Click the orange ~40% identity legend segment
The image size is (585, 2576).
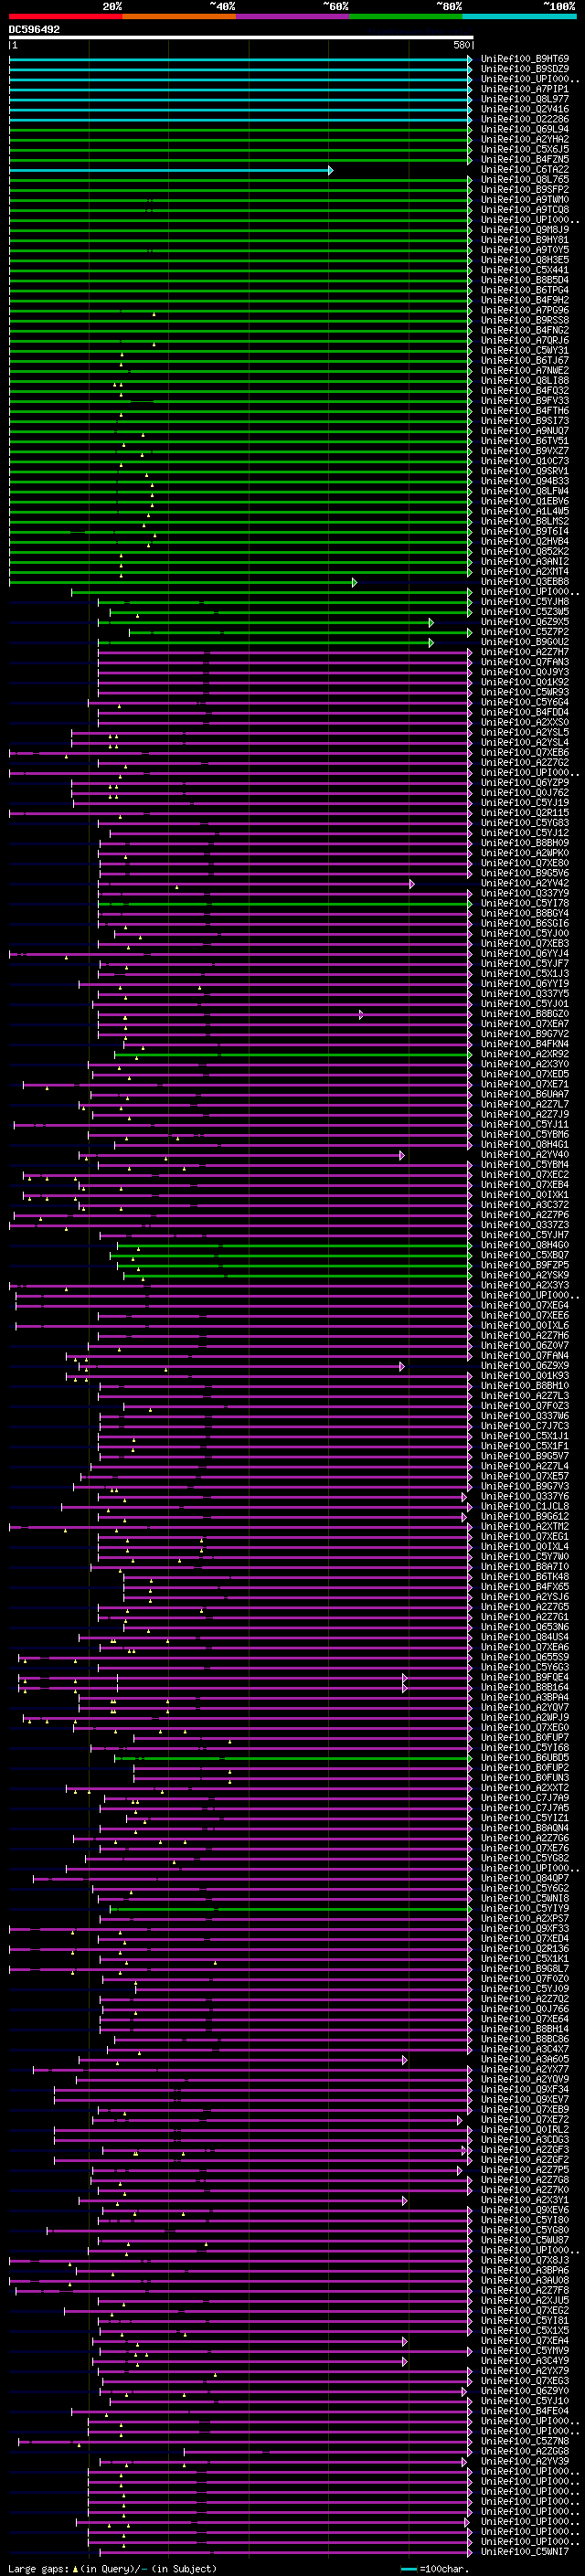(179, 16)
